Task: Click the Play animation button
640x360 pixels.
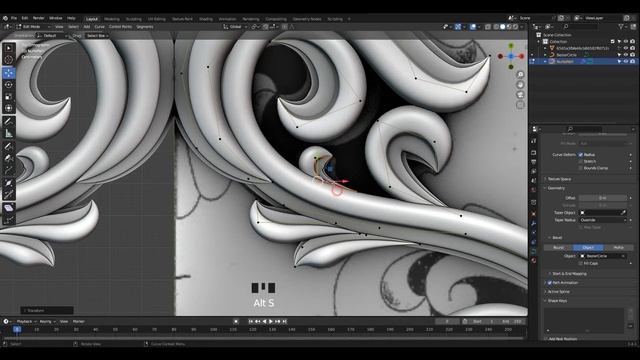Action: coord(271,322)
